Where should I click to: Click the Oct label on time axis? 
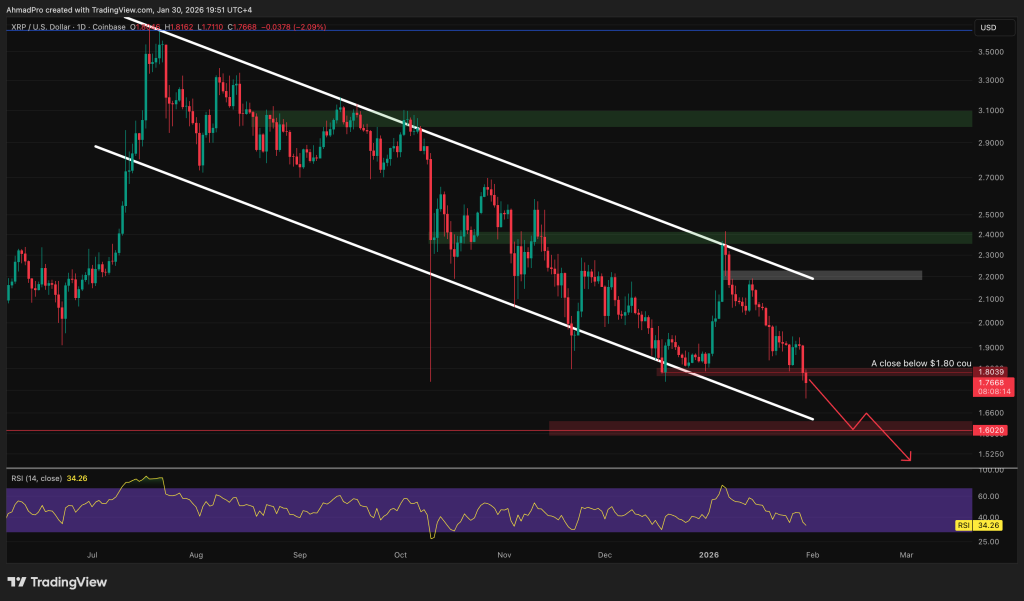tap(400, 555)
